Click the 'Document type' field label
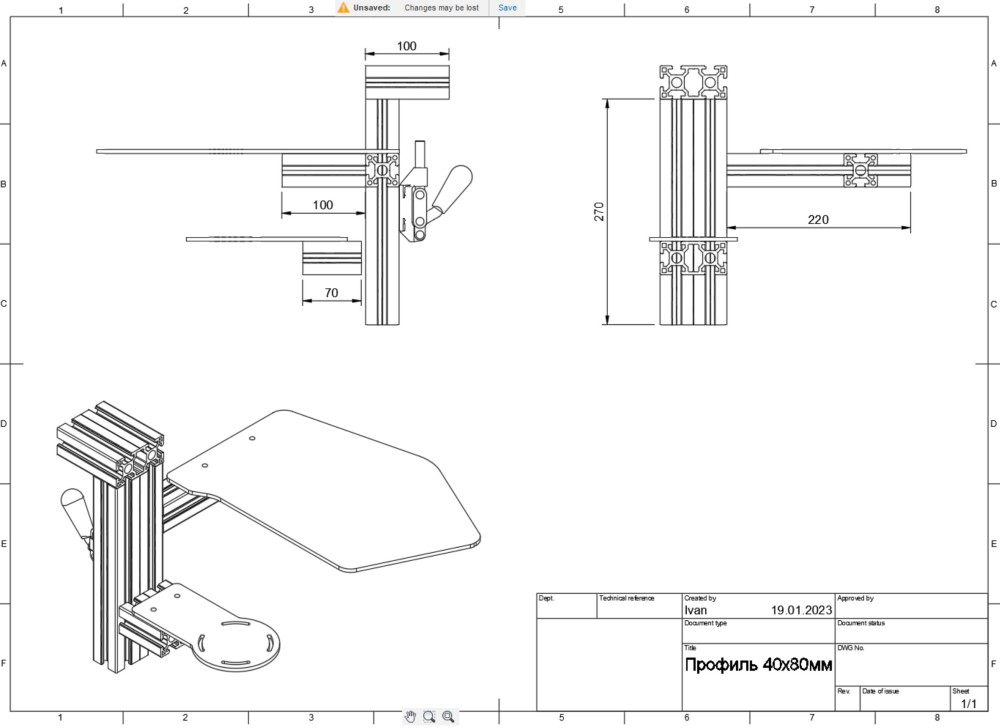Viewport: 1000px width, 728px height. (x=705, y=623)
